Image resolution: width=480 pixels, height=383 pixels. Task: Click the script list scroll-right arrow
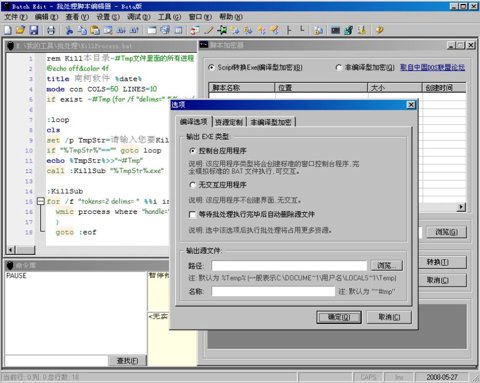[x=461, y=207]
